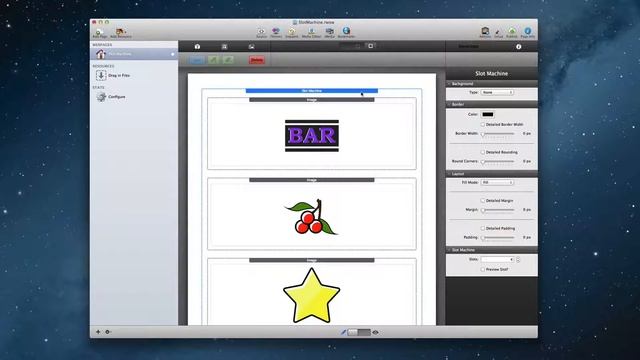Select the yellow star image on the canvas
The image size is (640, 360).
pyautogui.click(x=311, y=296)
